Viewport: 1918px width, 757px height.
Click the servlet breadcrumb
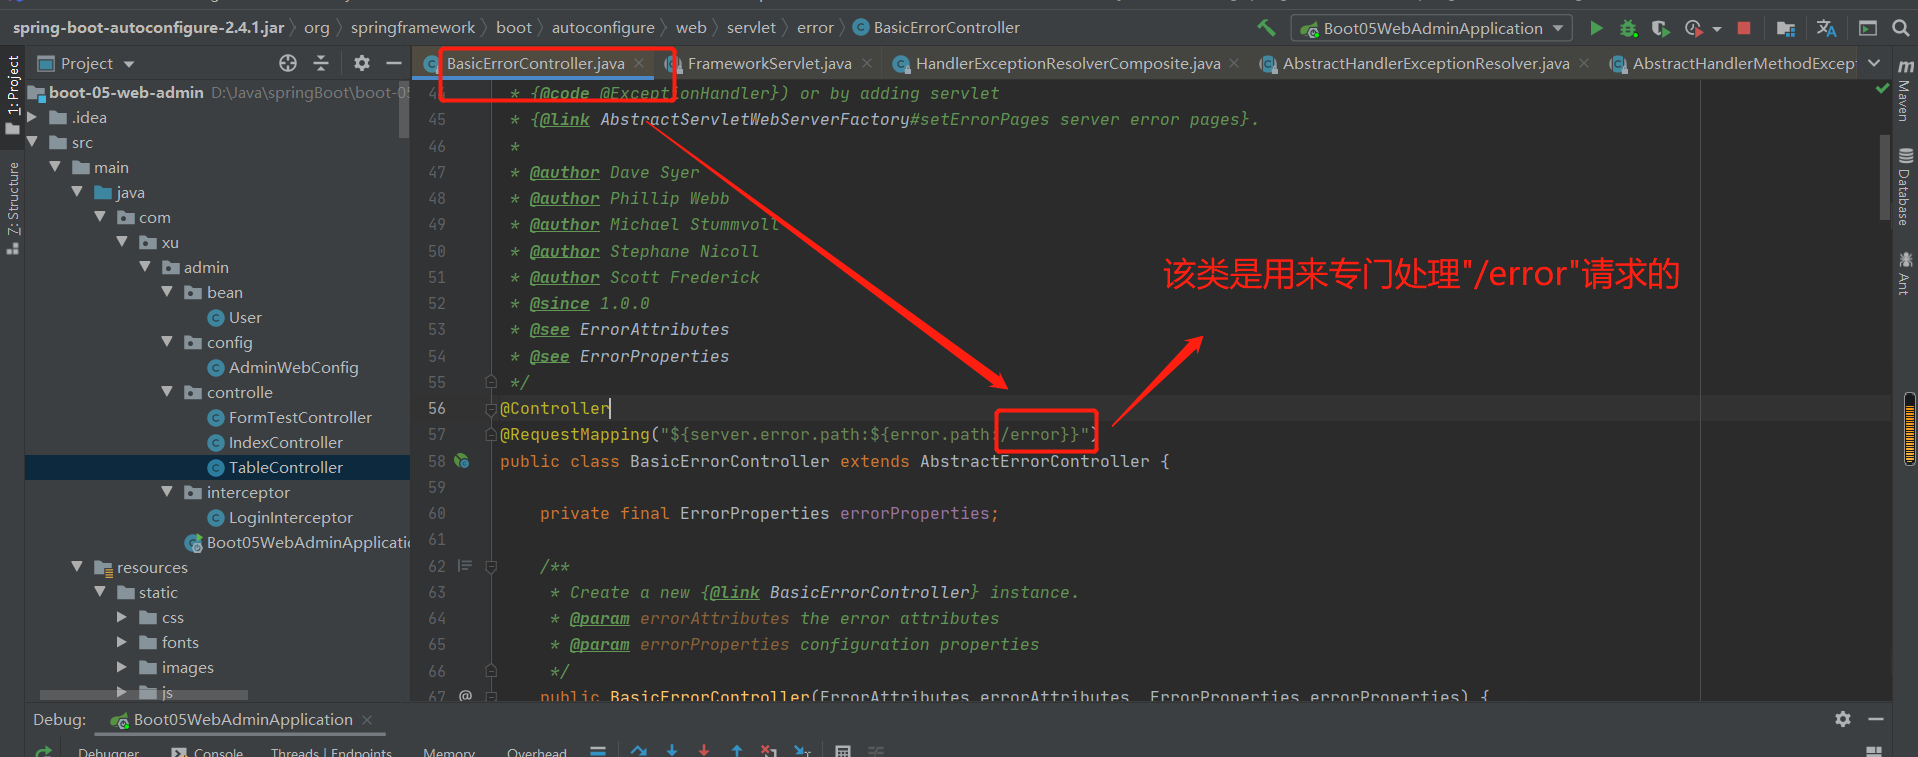click(x=751, y=28)
